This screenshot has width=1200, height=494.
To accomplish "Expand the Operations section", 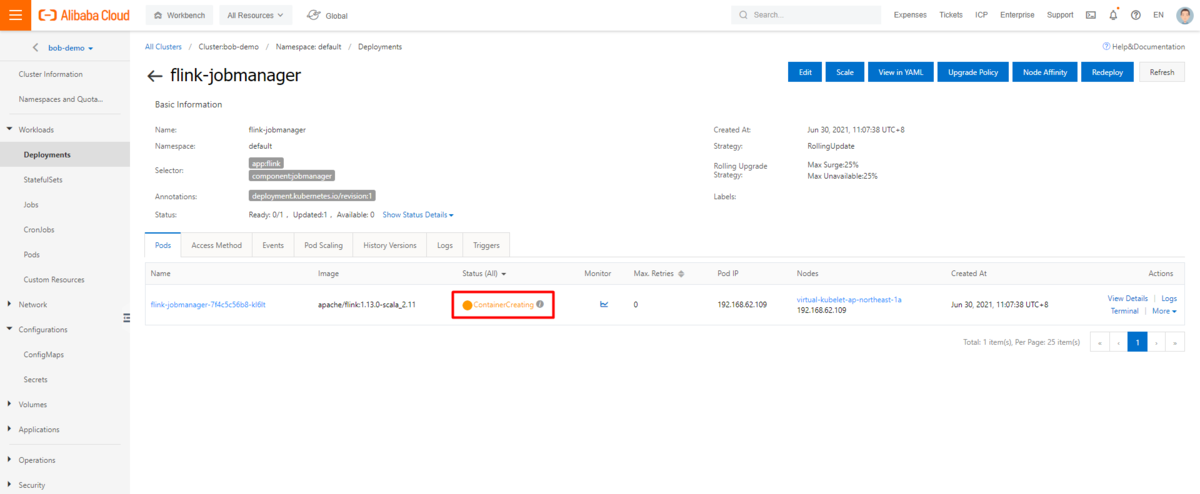I will (37, 460).
